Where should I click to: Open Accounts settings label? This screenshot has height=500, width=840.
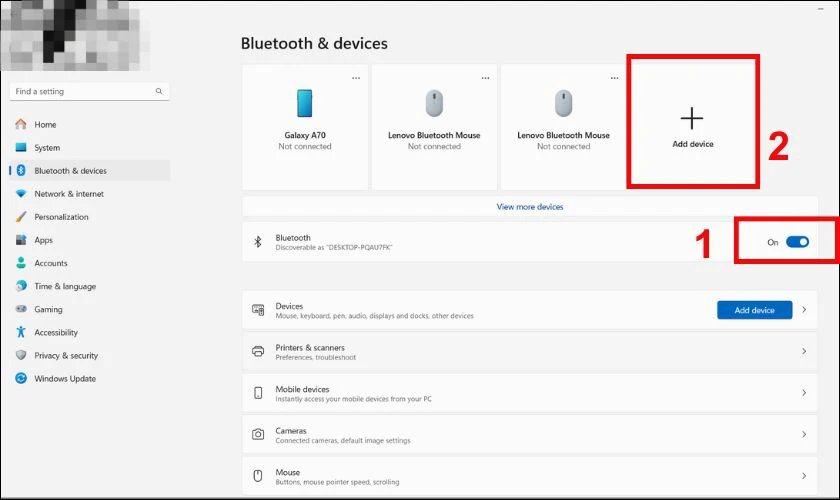51,263
